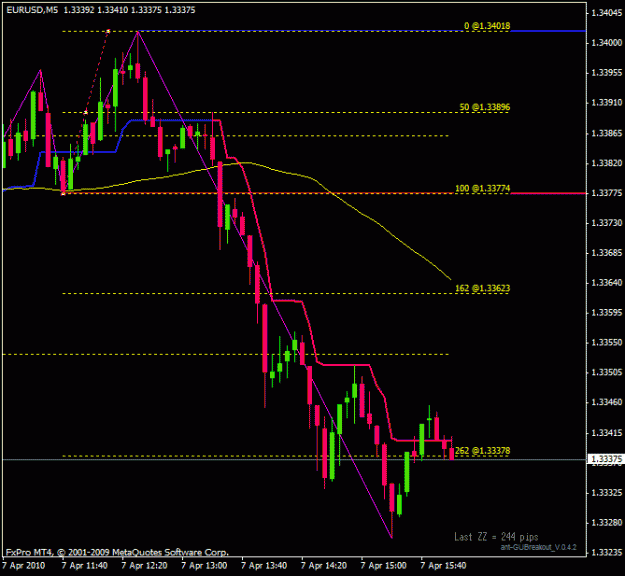This screenshot has width=625, height=576.
Task: Click the ant-GUBreakout_V.0.4.2 indicator label
Action: tap(539, 547)
